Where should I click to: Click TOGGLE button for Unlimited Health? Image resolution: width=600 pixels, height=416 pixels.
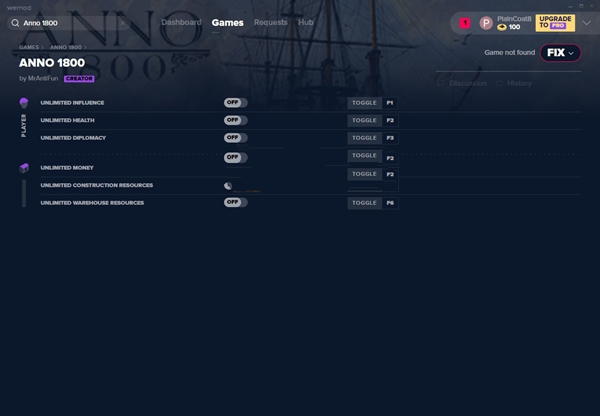(364, 121)
